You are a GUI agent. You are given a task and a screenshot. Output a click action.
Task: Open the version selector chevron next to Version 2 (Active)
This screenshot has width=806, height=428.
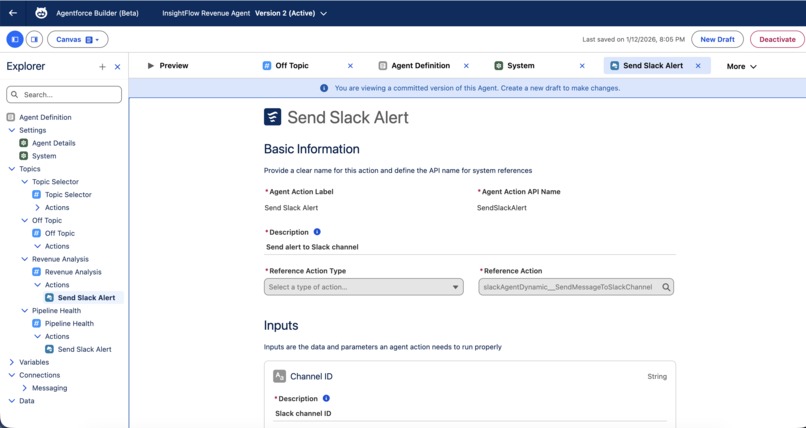[x=323, y=14]
